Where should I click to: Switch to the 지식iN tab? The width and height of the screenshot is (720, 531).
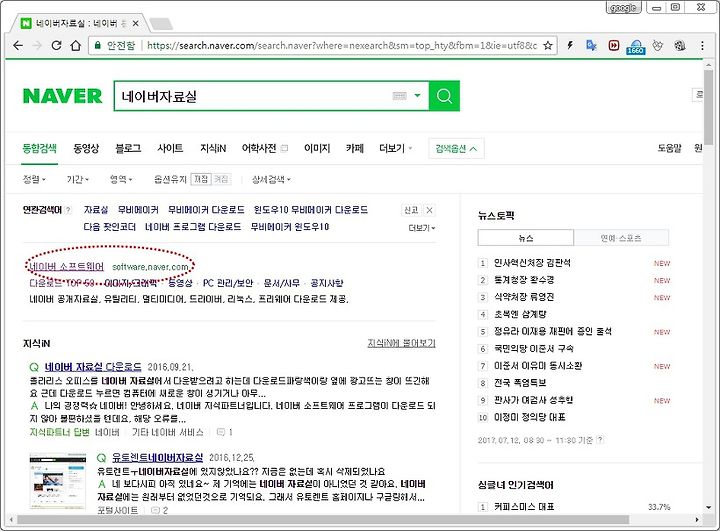point(213,148)
